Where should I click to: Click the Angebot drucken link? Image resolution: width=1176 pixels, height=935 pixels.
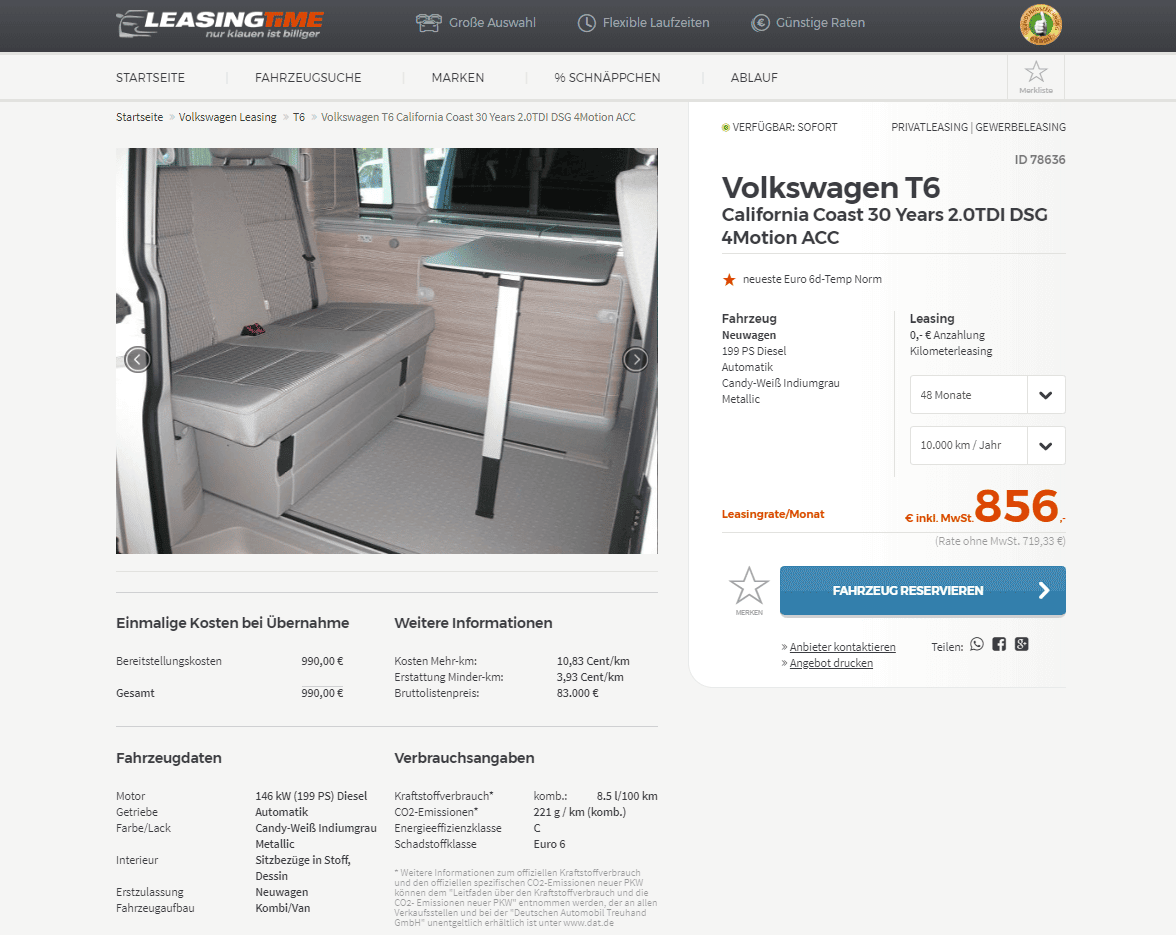831,663
